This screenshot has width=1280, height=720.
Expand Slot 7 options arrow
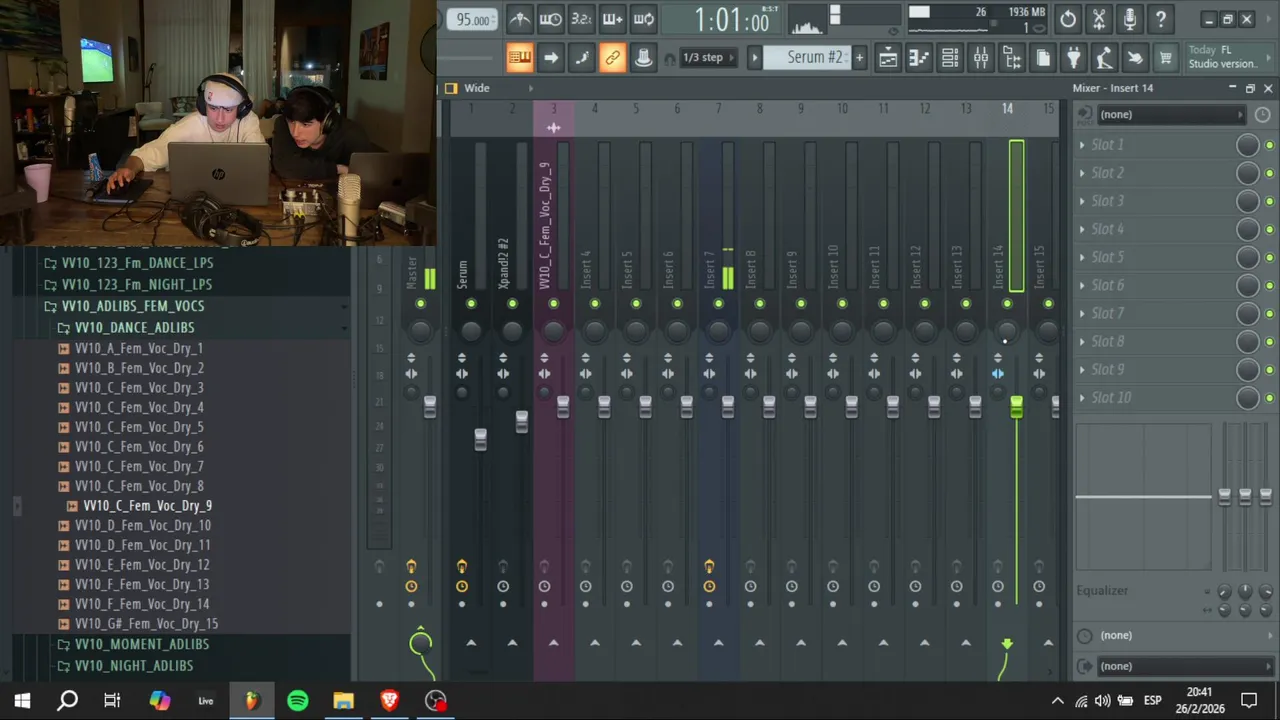click(x=1082, y=313)
